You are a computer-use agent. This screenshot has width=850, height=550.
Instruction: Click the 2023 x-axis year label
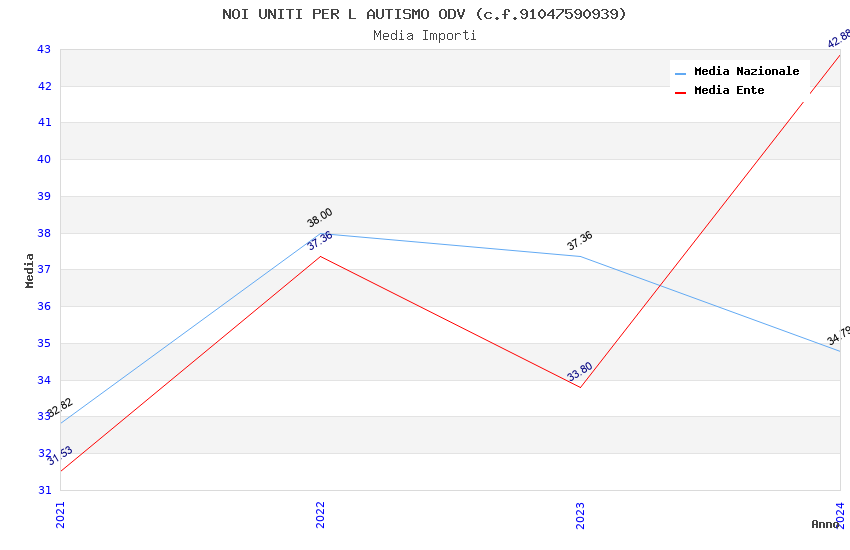click(580, 514)
